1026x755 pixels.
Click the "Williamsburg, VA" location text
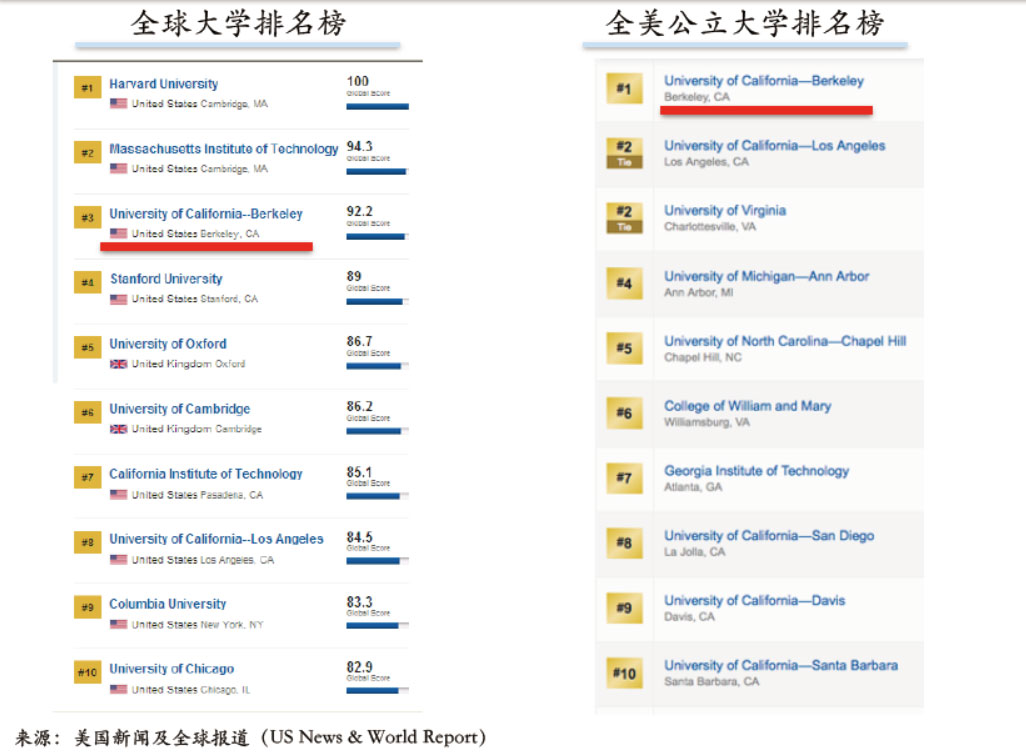[707, 423]
